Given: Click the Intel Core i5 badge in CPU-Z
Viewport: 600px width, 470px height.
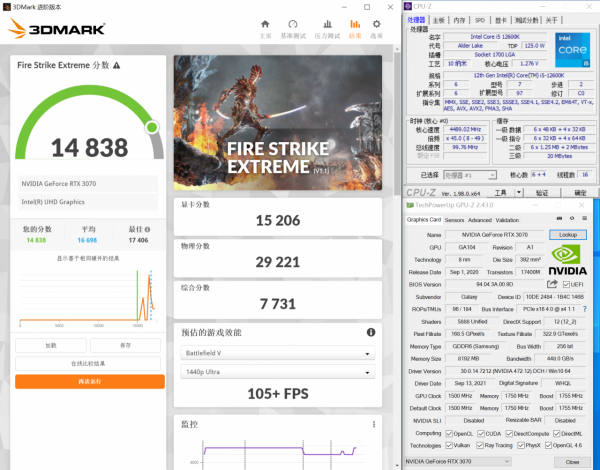Looking at the screenshot, I should [x=572, y=50].
